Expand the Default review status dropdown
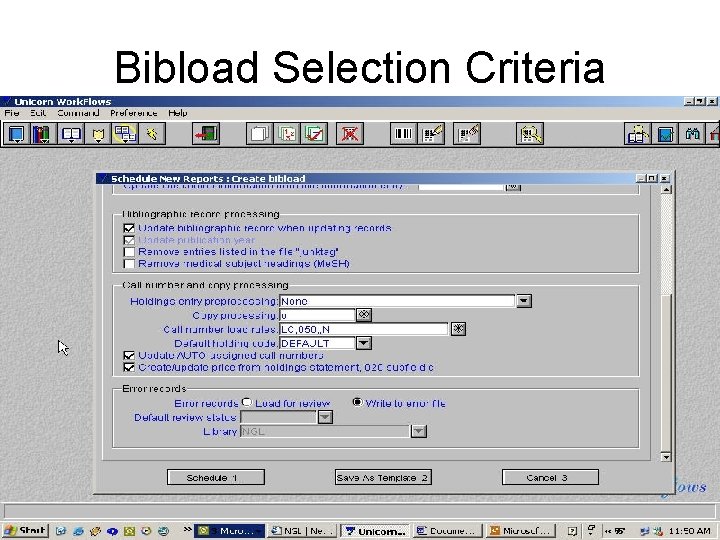Screen dimensions: 720x540 click(325, 417)
